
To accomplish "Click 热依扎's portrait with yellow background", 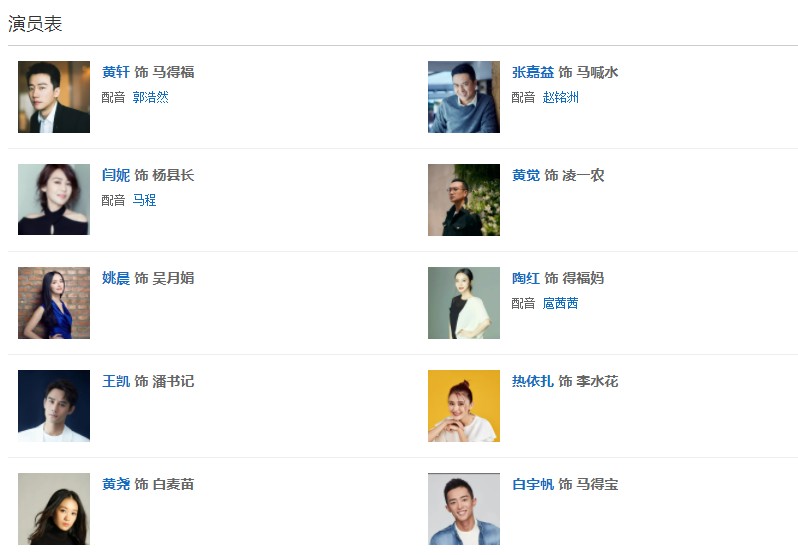I will (464, 406).
